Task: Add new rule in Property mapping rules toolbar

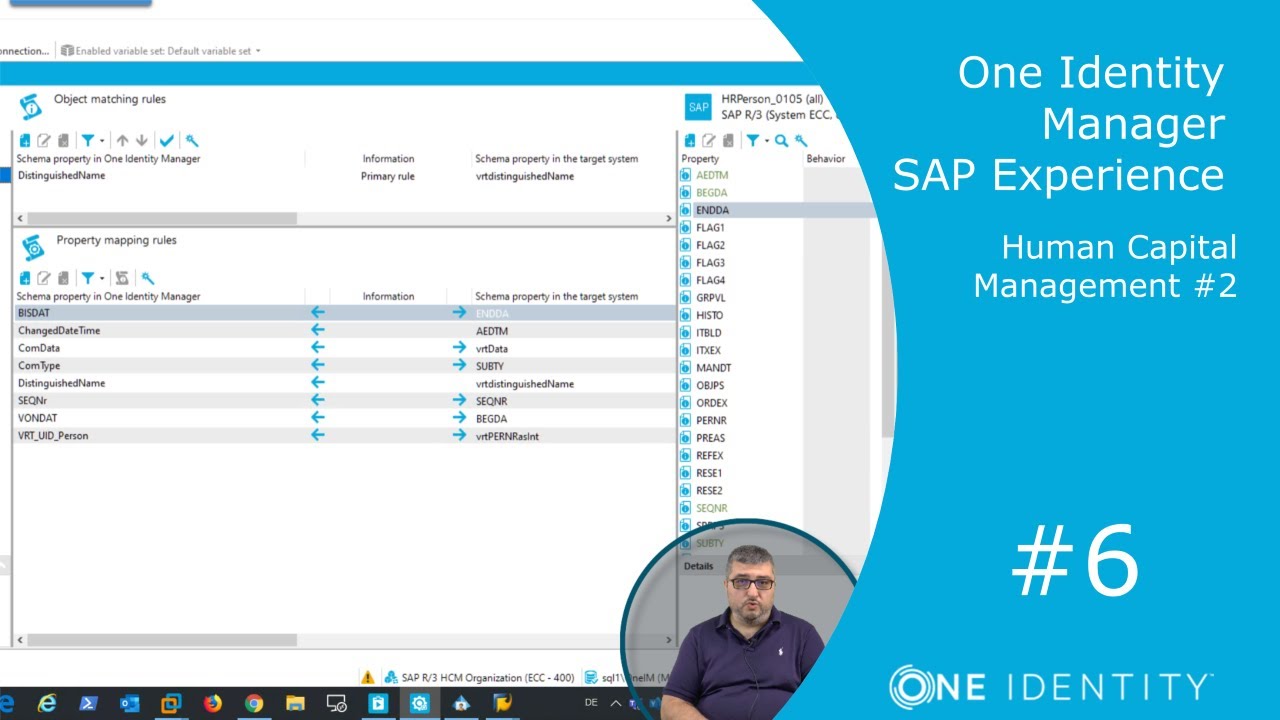Action: (25, 278)
